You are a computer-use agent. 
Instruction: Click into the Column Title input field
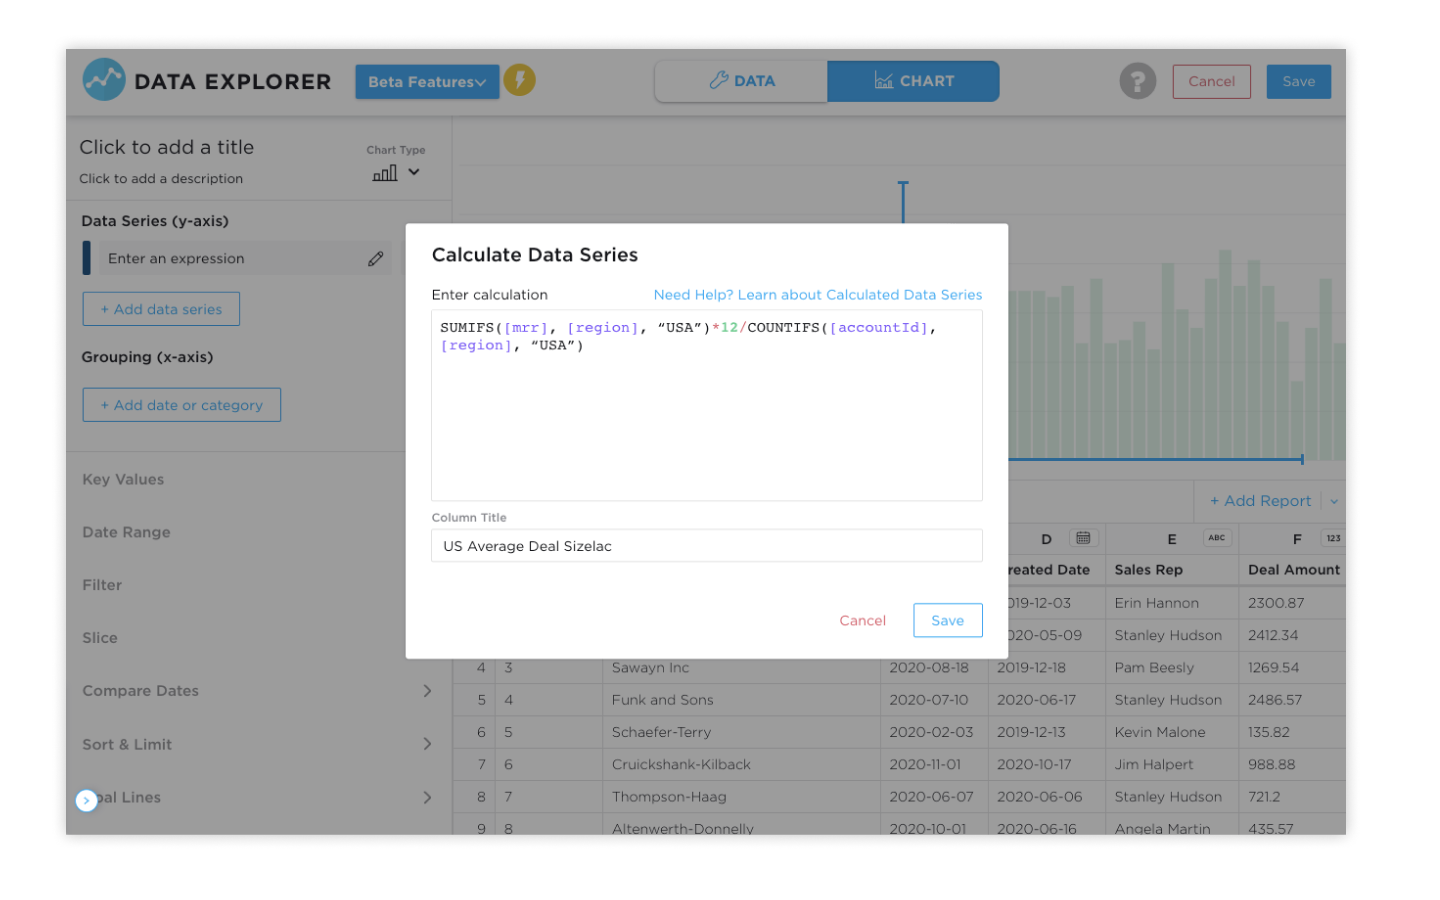tap(706, 546)
